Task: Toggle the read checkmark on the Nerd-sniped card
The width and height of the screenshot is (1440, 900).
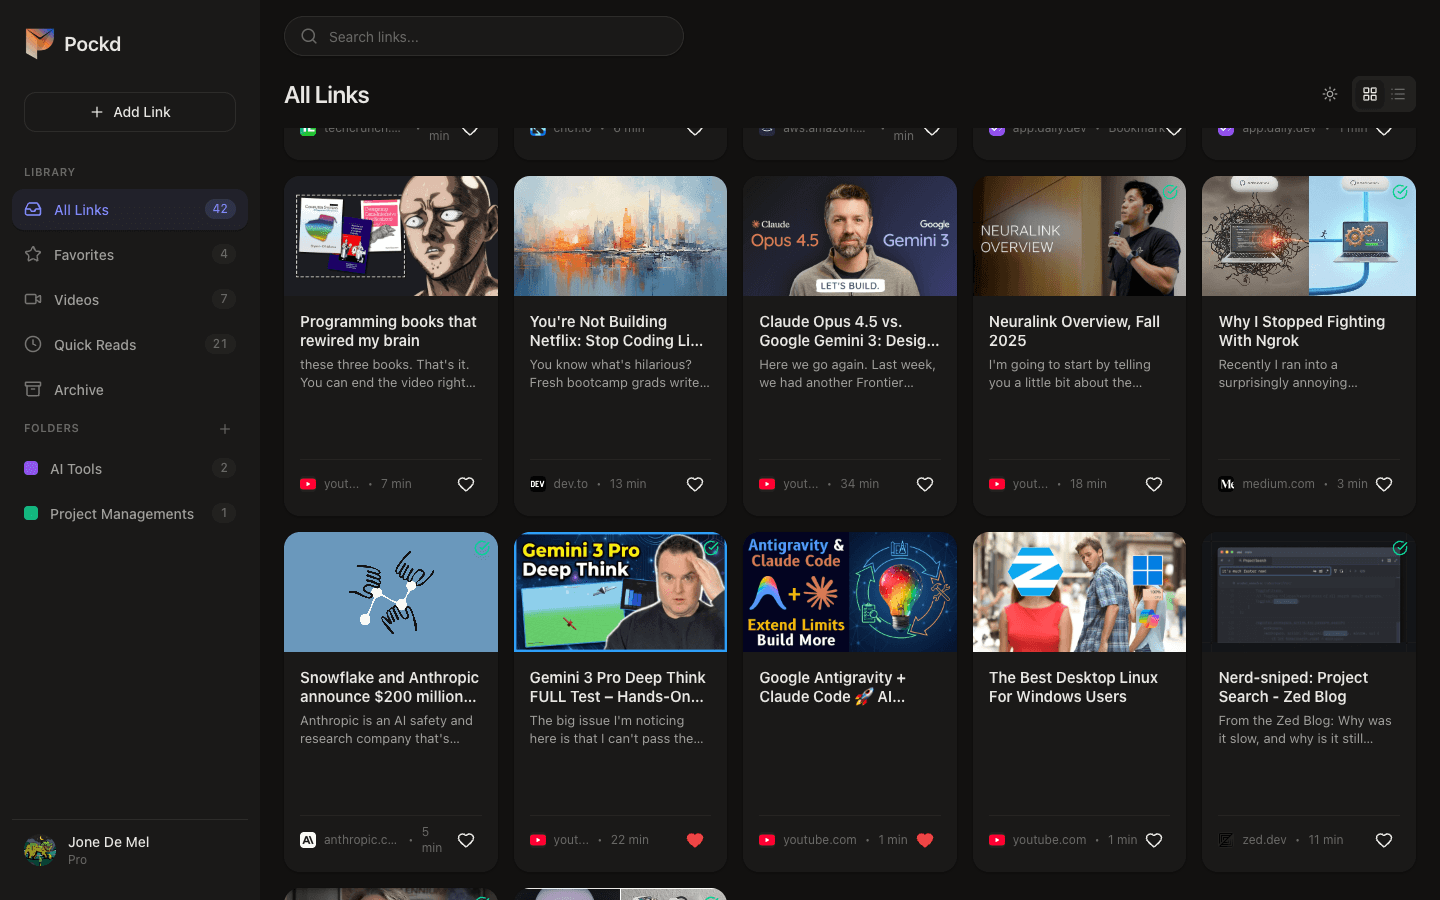Action: [1400, 548]
